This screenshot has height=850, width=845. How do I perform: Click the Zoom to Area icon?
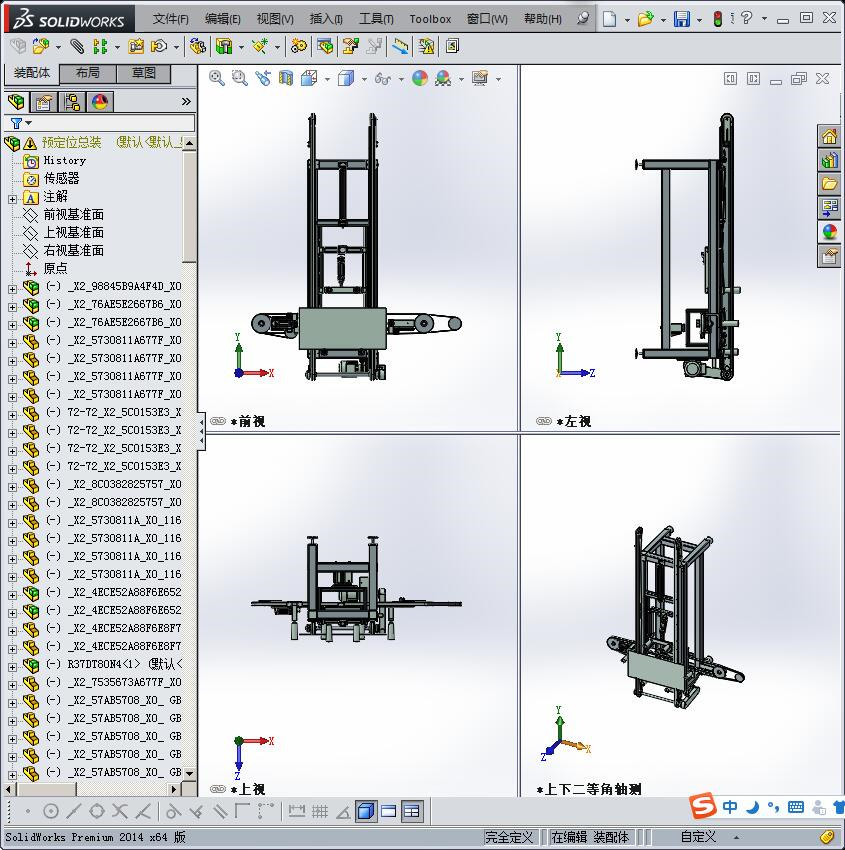click(x=240, y=79)
